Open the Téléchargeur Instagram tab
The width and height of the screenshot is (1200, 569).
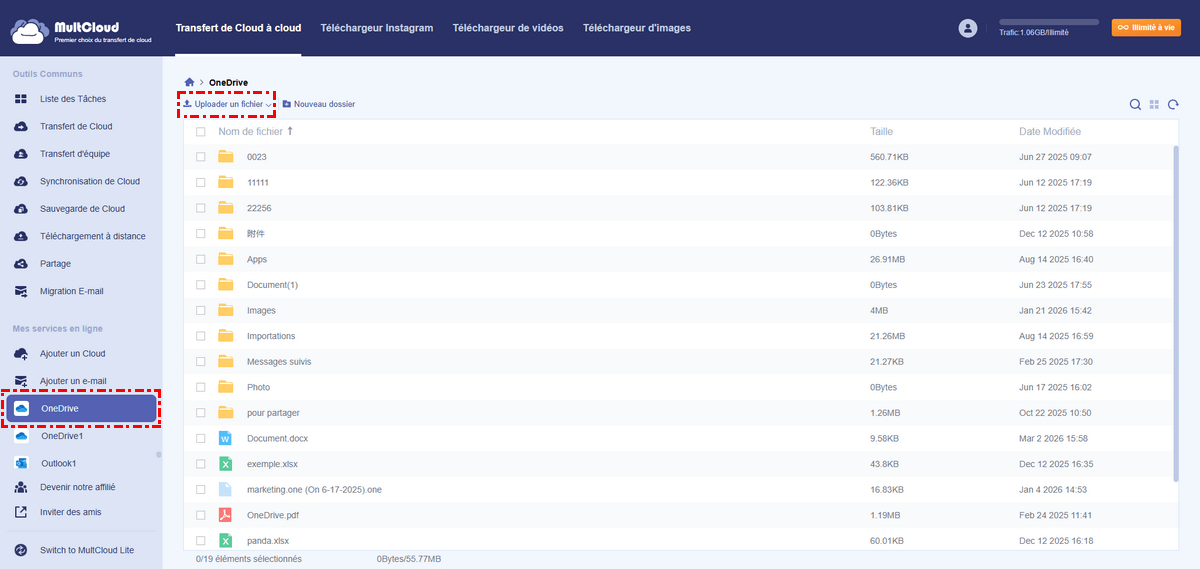(377, 28)
